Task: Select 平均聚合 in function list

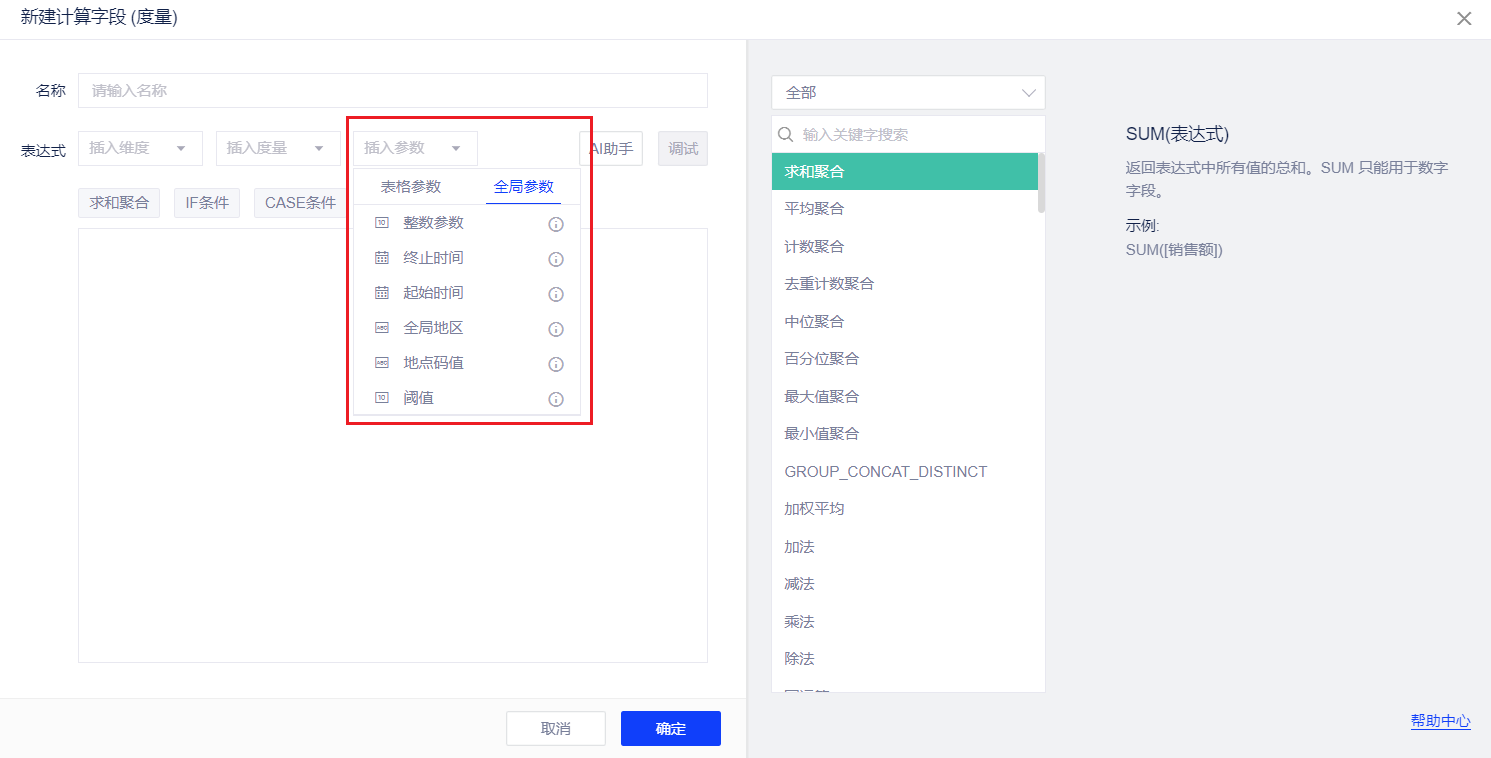Action: pos(814,209)
